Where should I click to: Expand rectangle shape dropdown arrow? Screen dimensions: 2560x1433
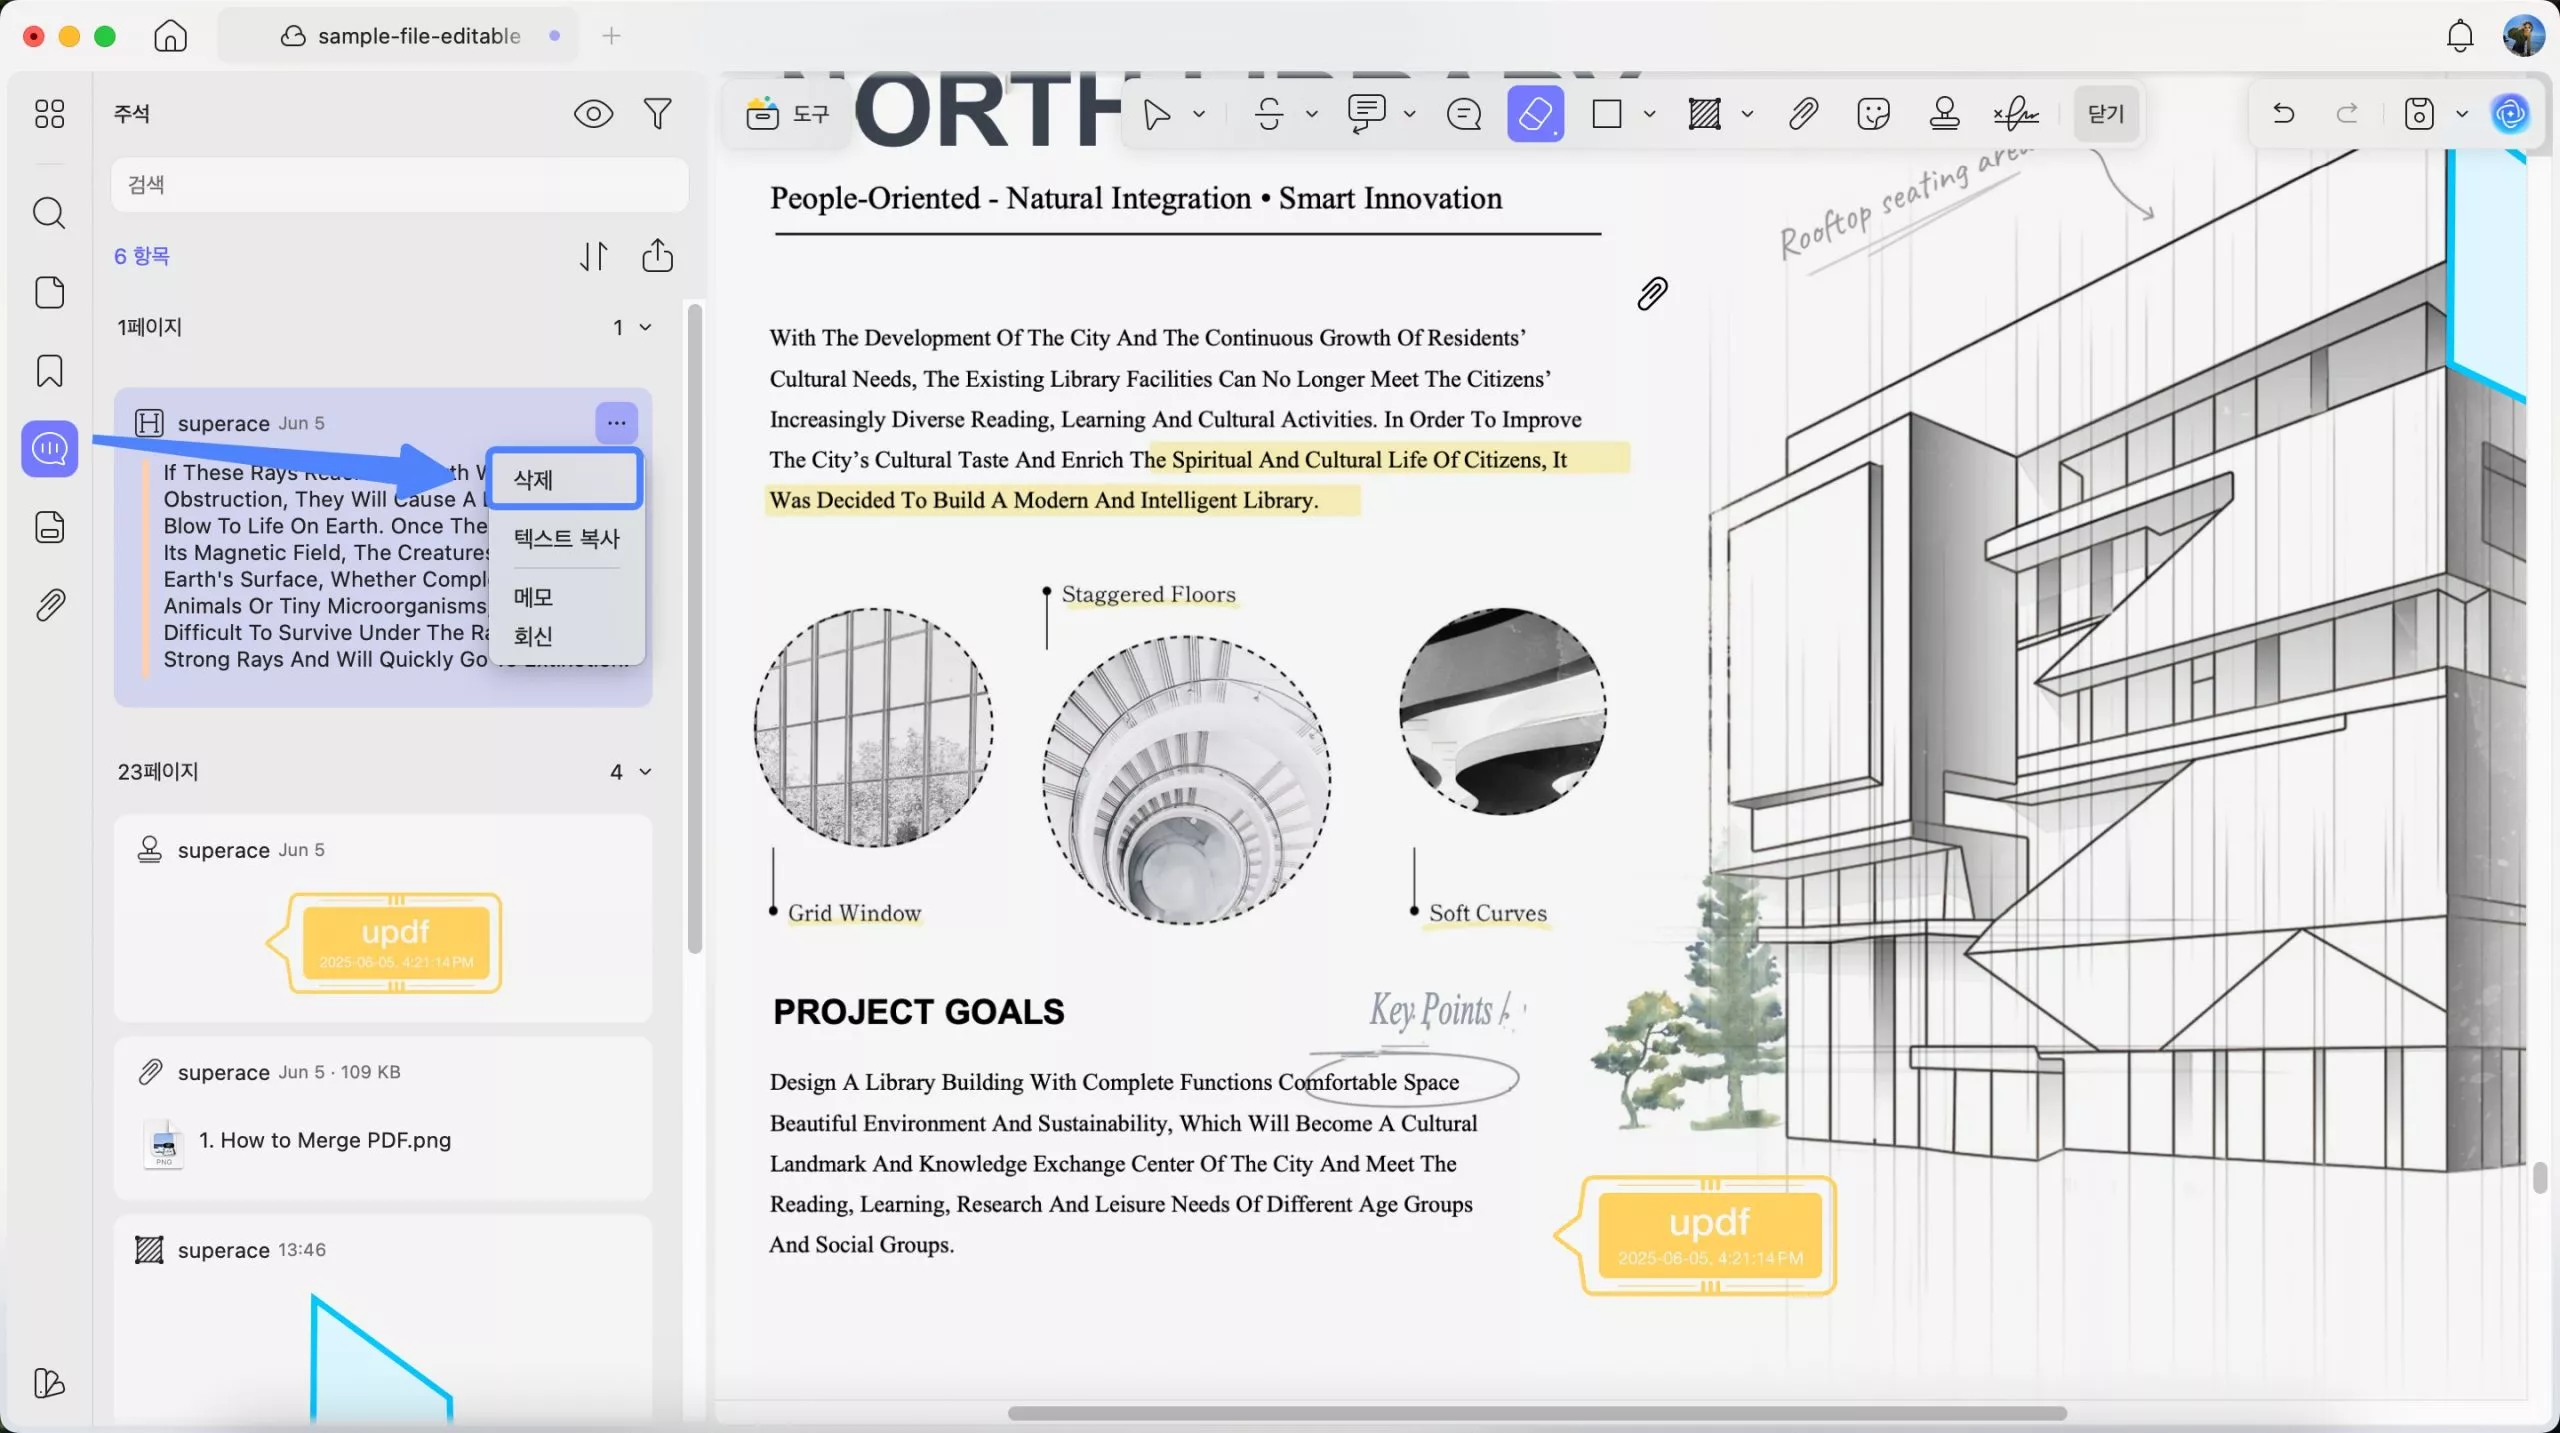(1649, 114)
